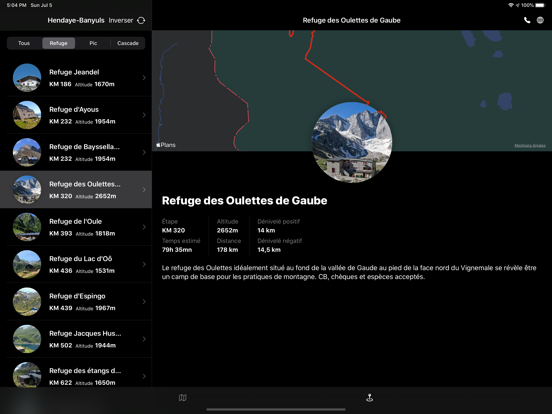Image resolution: width=552 pixels, height=414 pixels.
Task: Select Refuge d'Espingo title text
Action: tap(77, 296)
